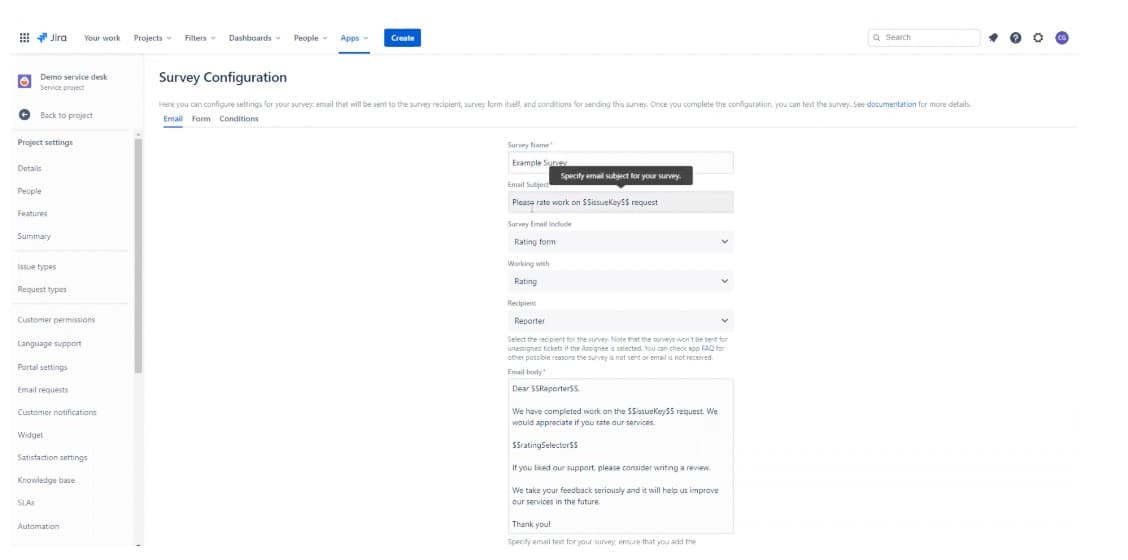Expand the Projects menu
The image size is (1128, 560).
coord(153,38)
